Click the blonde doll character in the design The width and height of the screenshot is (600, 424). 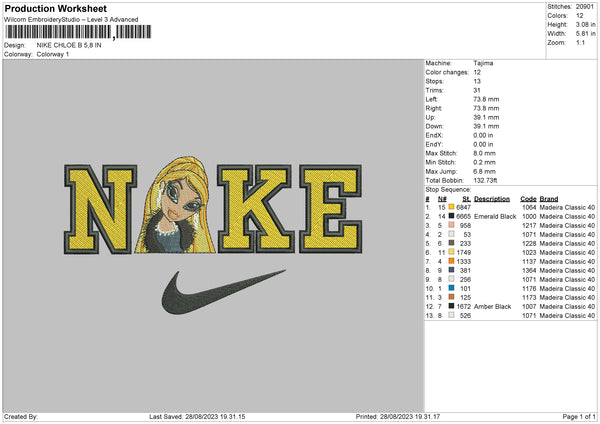coord(175,205)
